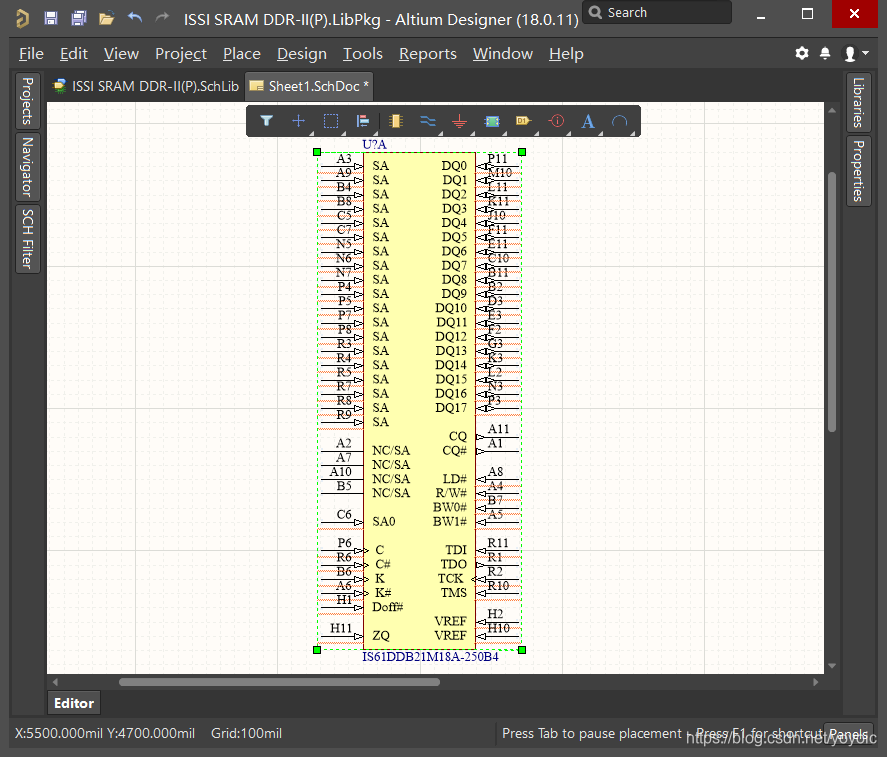Open the user account dropdown
887x757 pixels.
click(x=855, y=53)
